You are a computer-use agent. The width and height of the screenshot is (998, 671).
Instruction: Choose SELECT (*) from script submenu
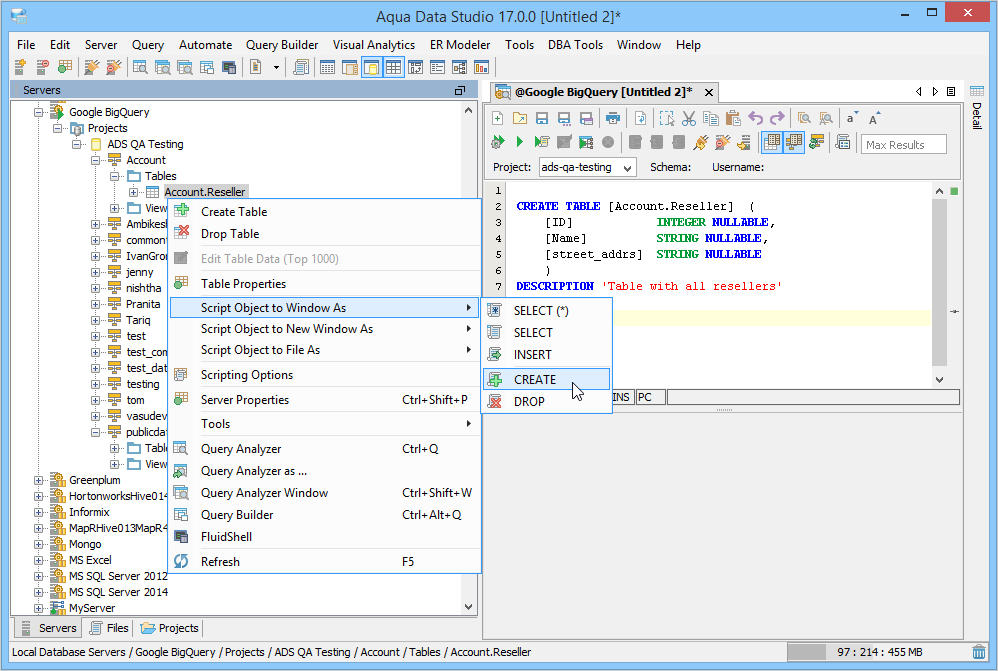(x=547, y=311)
